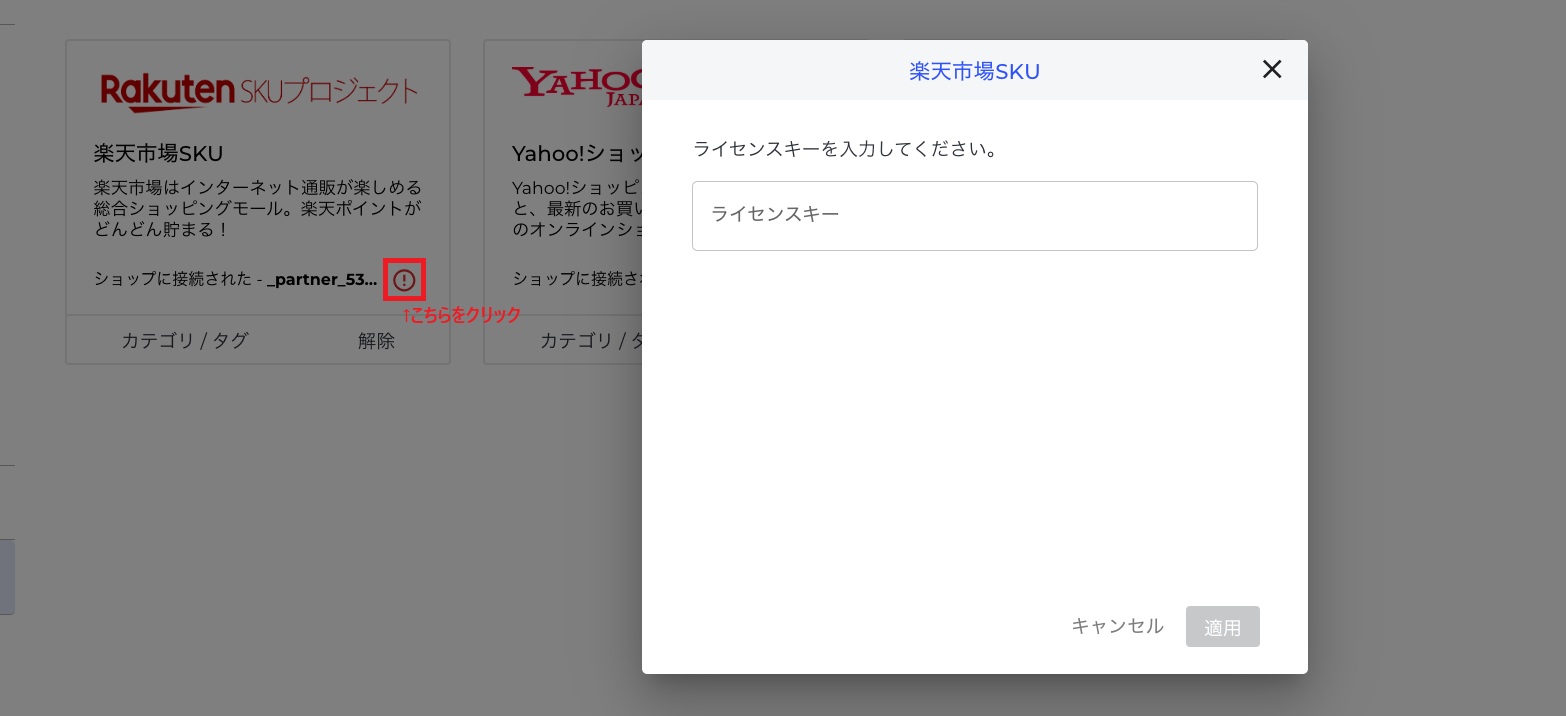
Task: Click the Yahoo!ショッピング card title
Action: coord(577,153)
